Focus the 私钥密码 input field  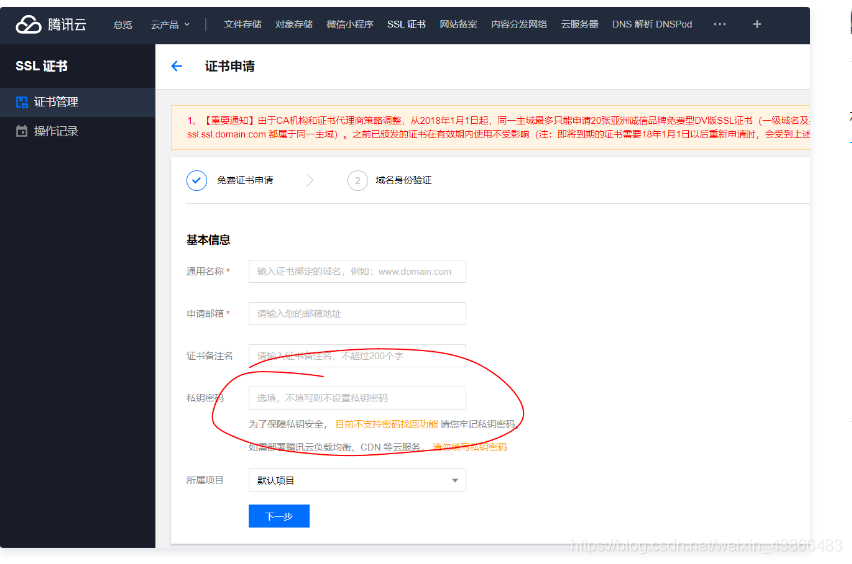pyautogui.click(x=357, y=398)
